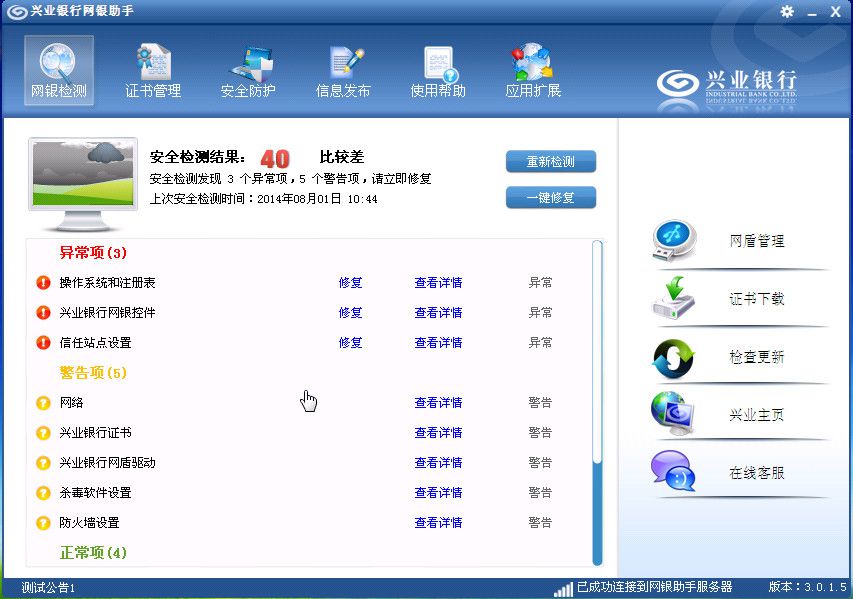853x599 pixels.
Task: Click 已成功连接到网银助手服务器 status text
Action: point(654,586)
